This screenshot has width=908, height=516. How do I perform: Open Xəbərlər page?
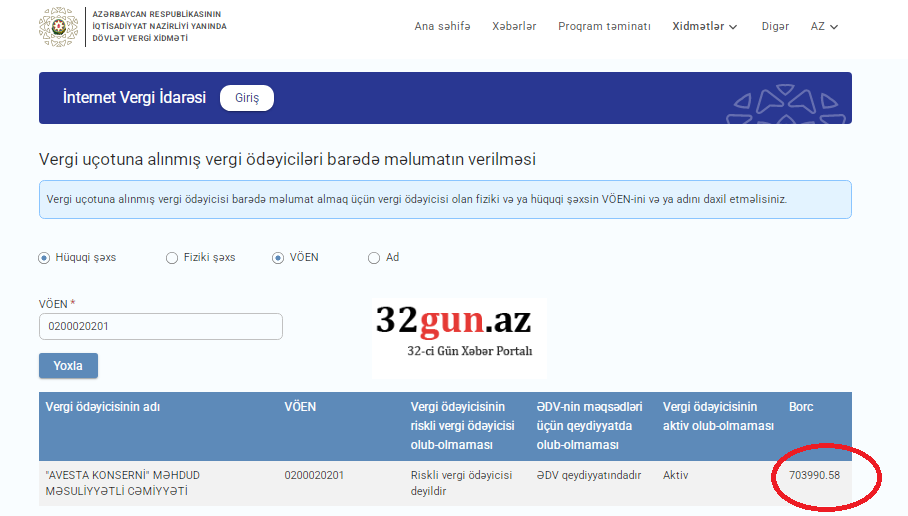pos(514,27)
